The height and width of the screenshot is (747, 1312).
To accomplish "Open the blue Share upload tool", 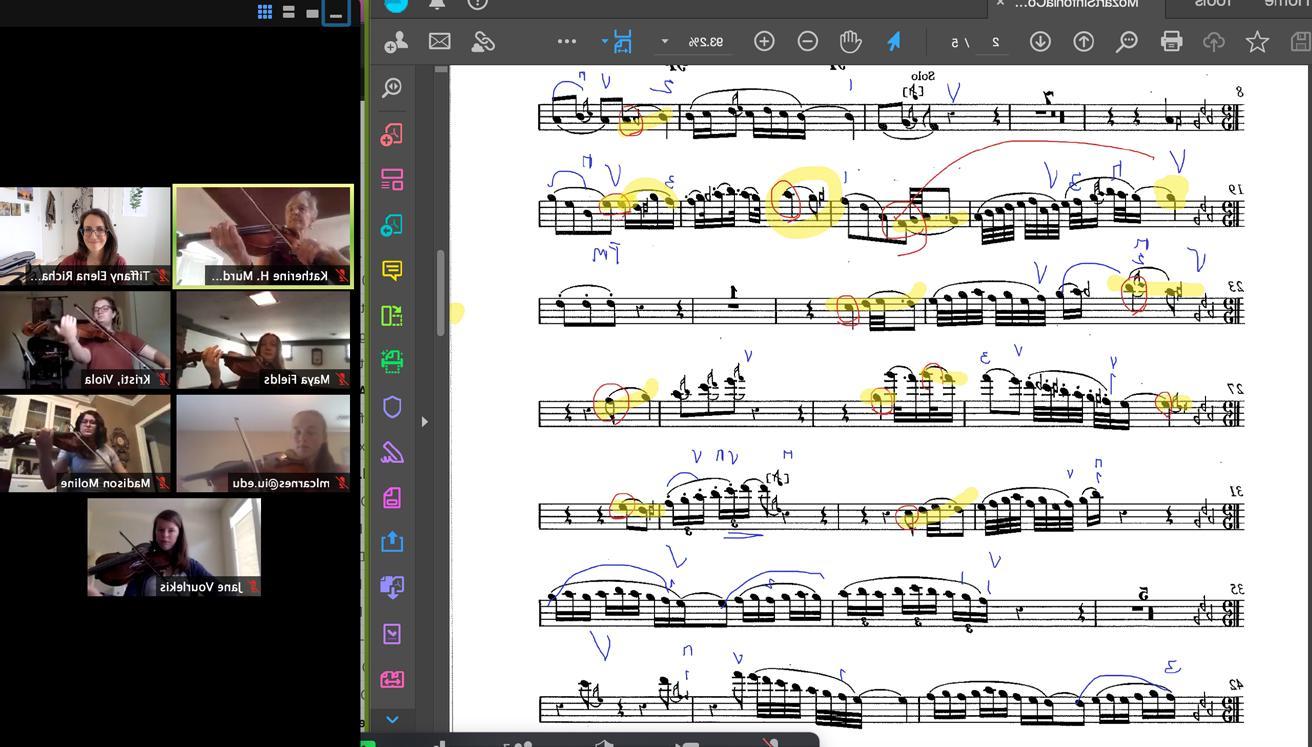I will pyautogui.click(x=392, y=542).
